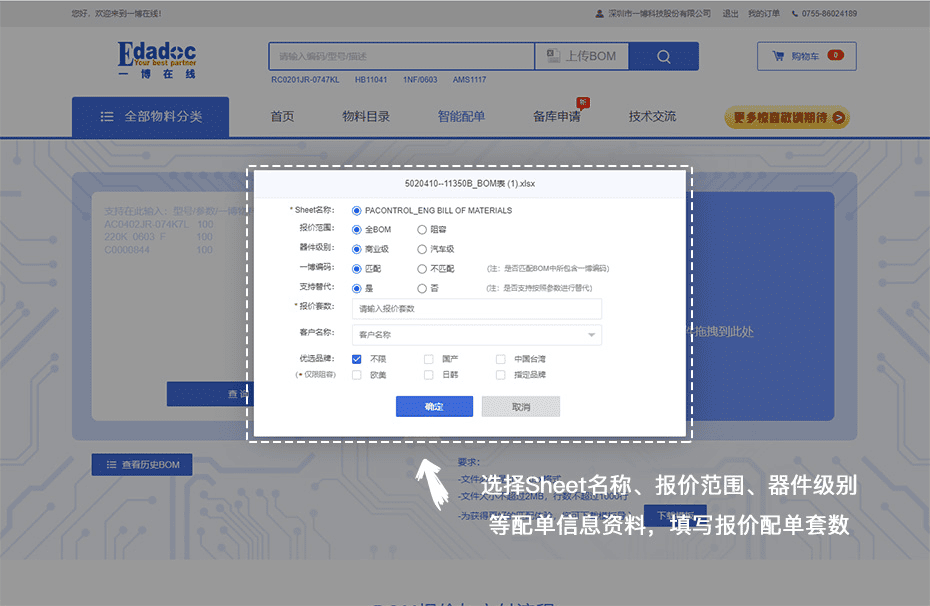Click the 报价套数 input field
The image size is (930, 606).
(477, 309)
